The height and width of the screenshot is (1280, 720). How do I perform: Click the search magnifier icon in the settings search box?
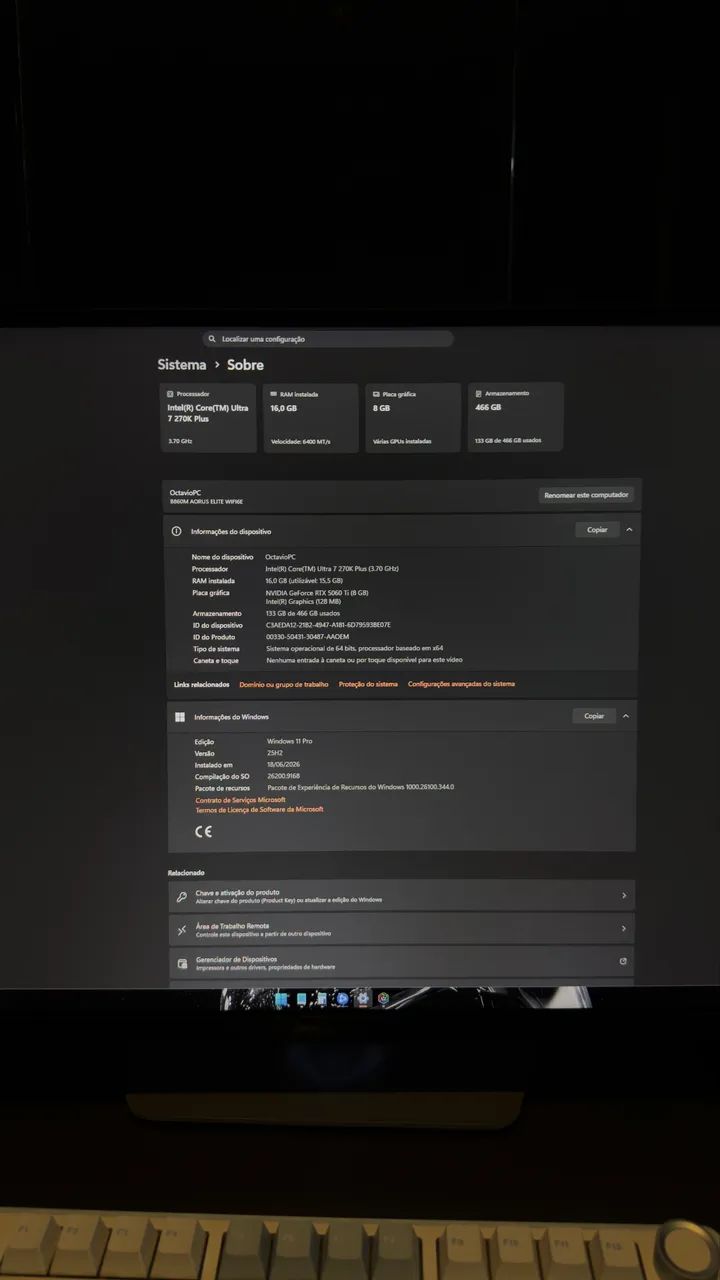point(212,339)
